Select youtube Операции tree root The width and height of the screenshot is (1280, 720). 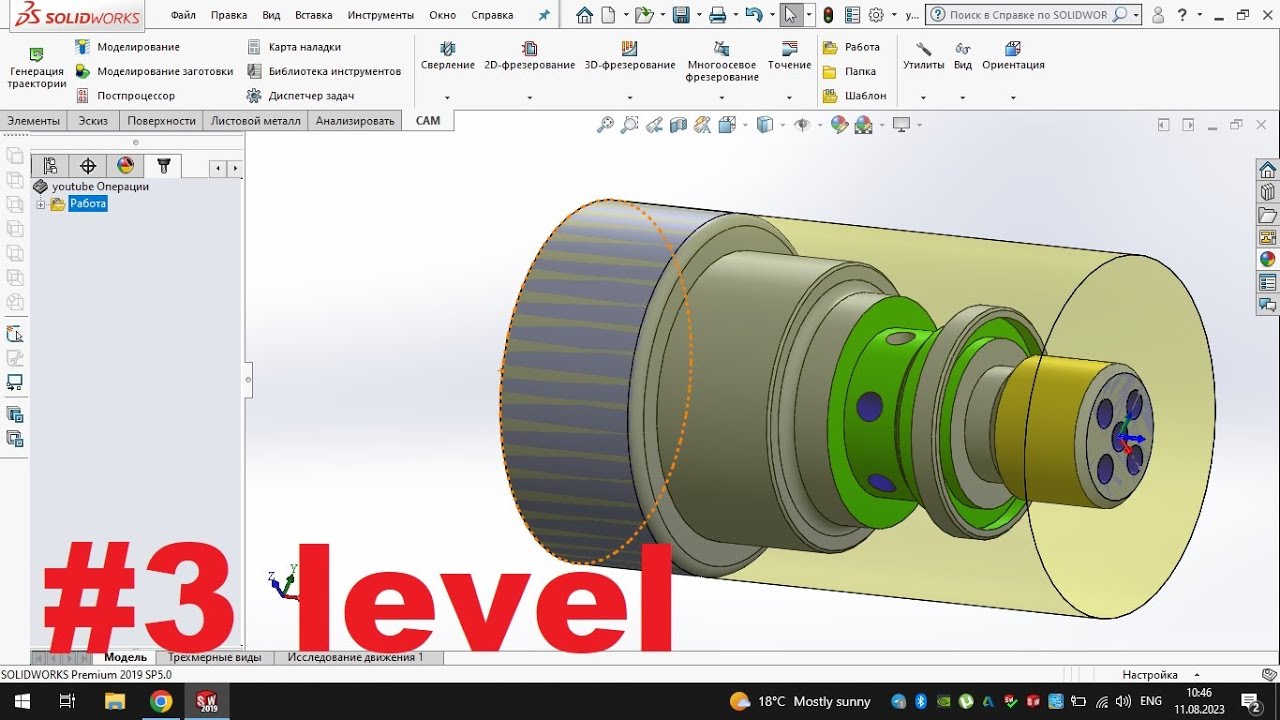(100, 186)
